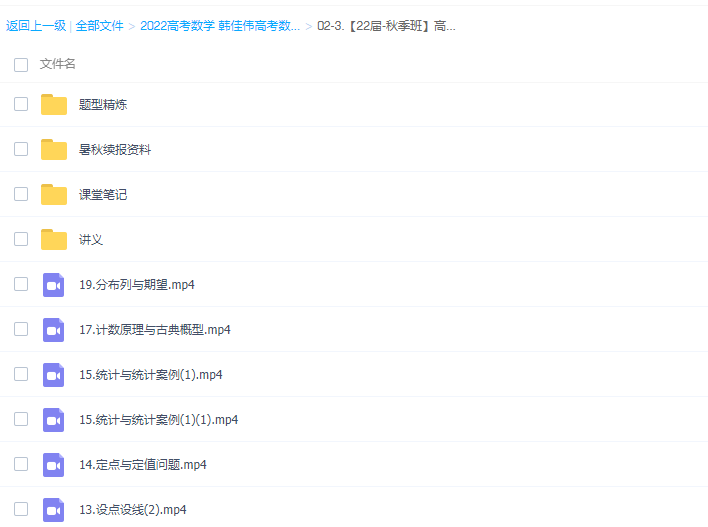Open the 讲义 folder by its name
This screenshot has width=708, height=527.
[x=91, y=240]
